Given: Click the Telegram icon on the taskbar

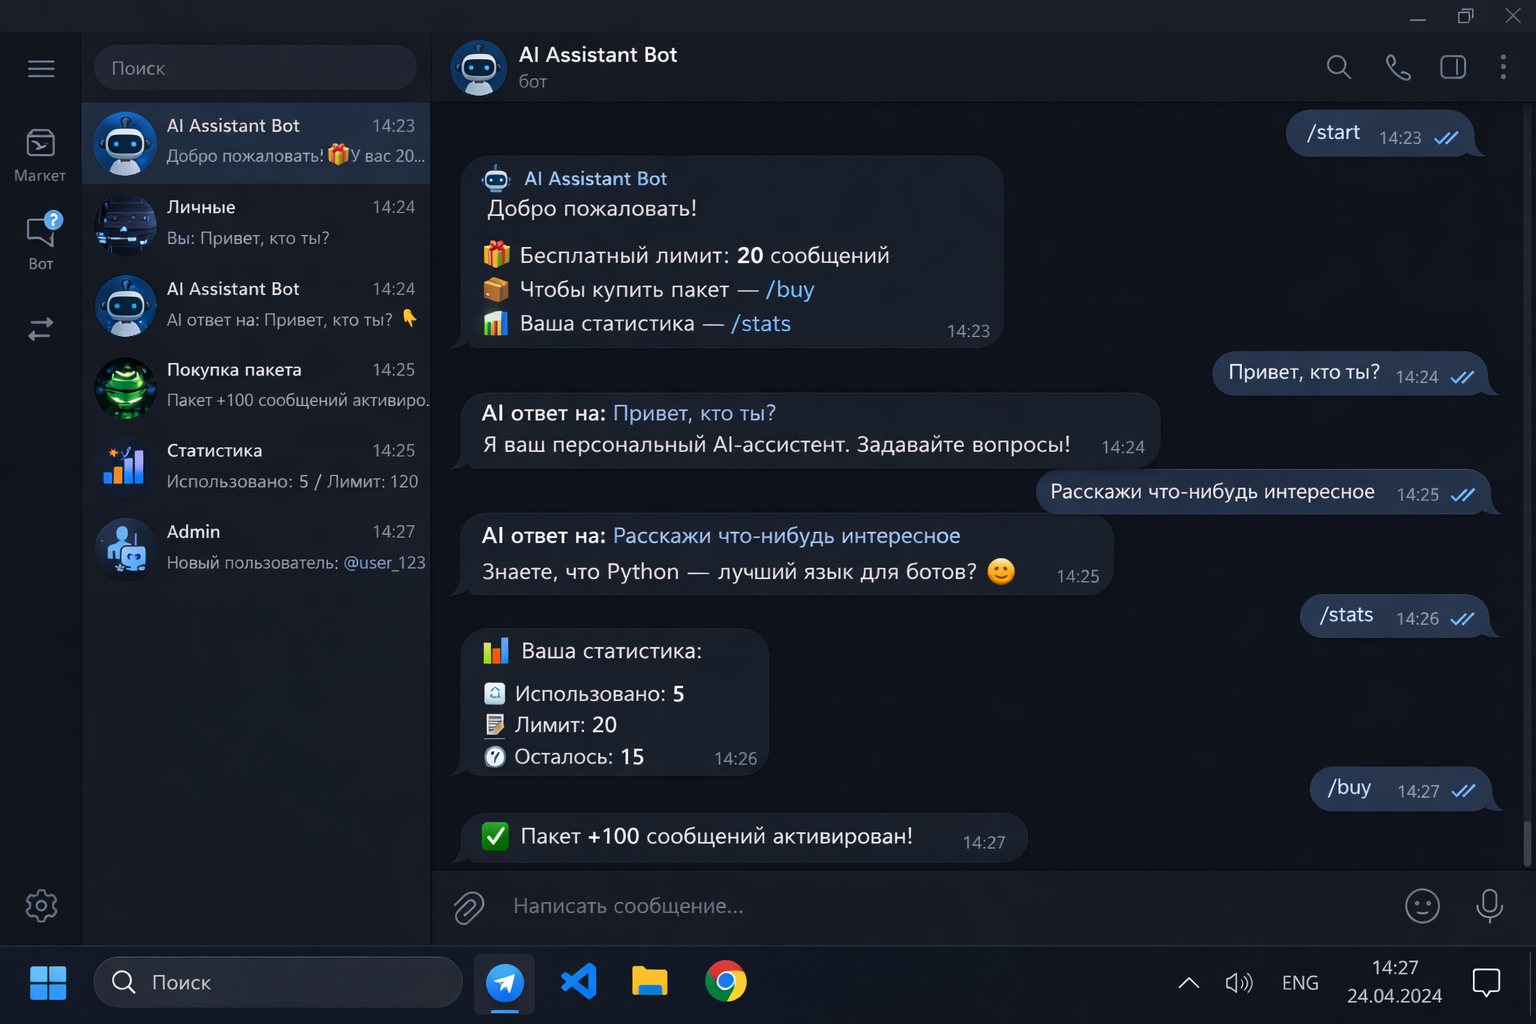Looking at the screenshot, I should click(505, 983).
